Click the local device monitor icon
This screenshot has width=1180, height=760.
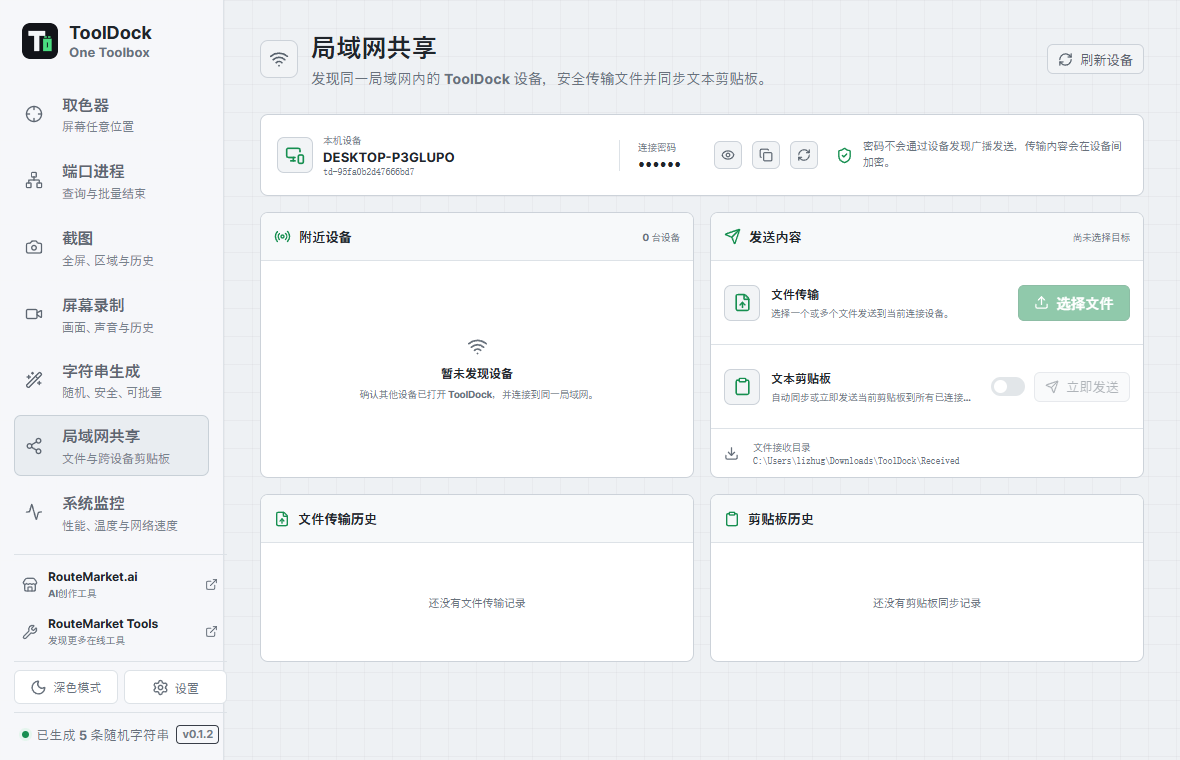[295, 155]
